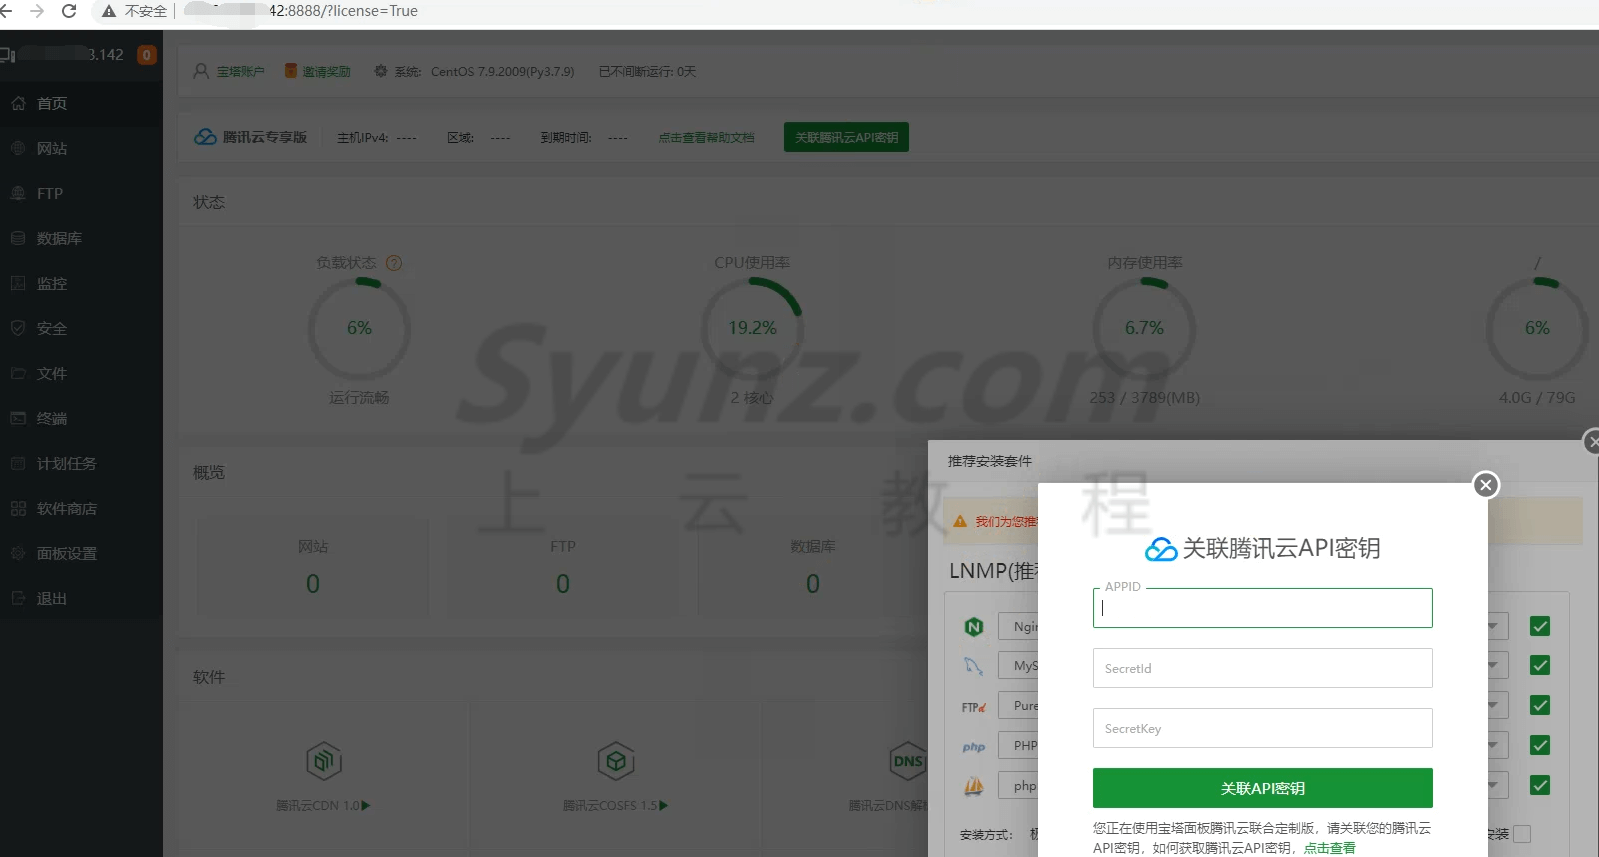Screen dimensions: 1599x857
Task: Open the 点击查看 link in dialog
Action: point(1329,848)
